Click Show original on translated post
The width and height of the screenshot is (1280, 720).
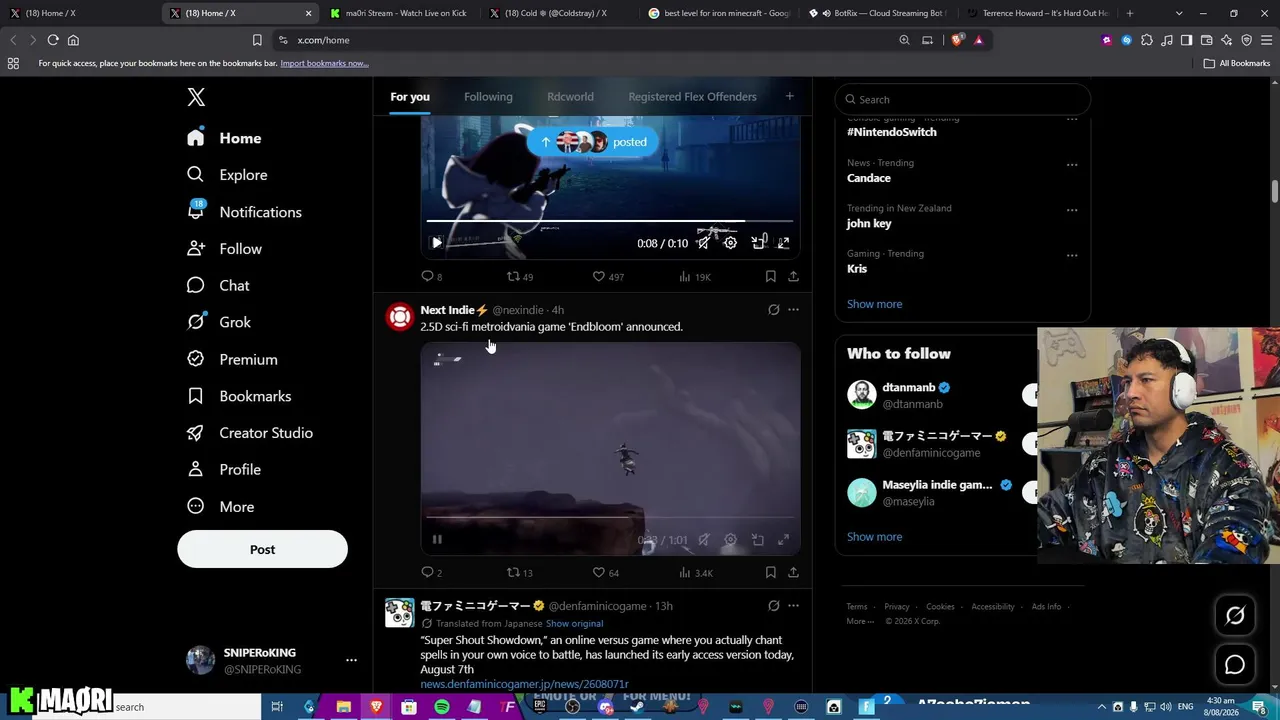574,624
